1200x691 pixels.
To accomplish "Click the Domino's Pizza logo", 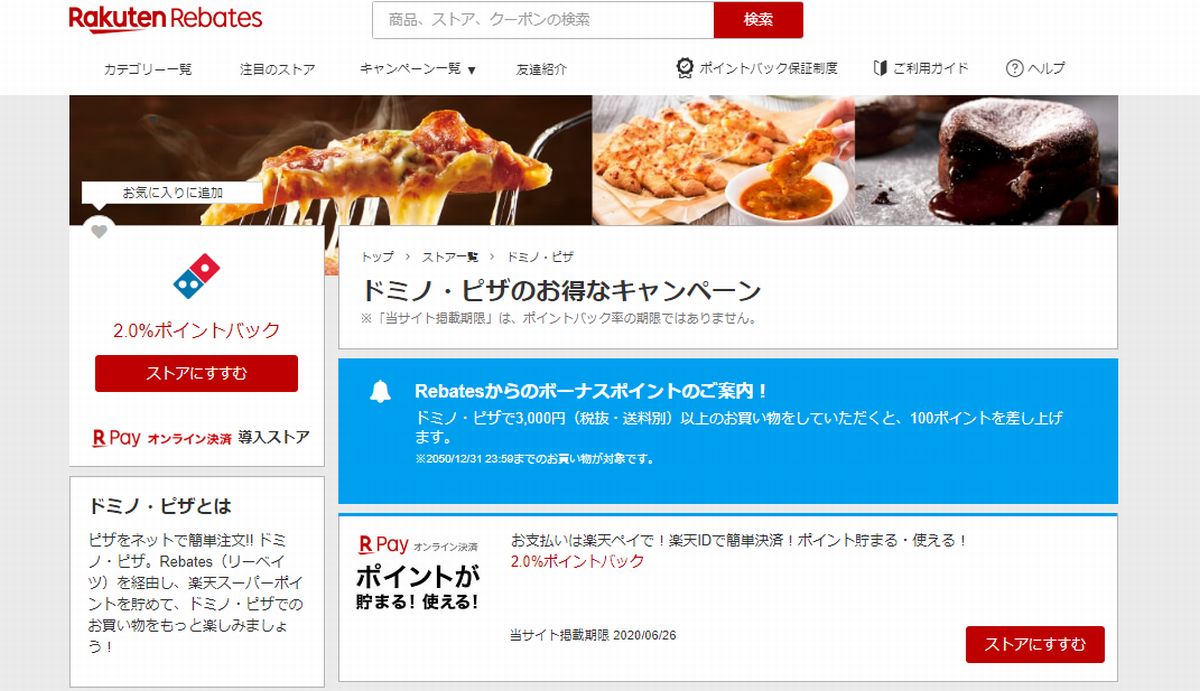I will [197, 276].
